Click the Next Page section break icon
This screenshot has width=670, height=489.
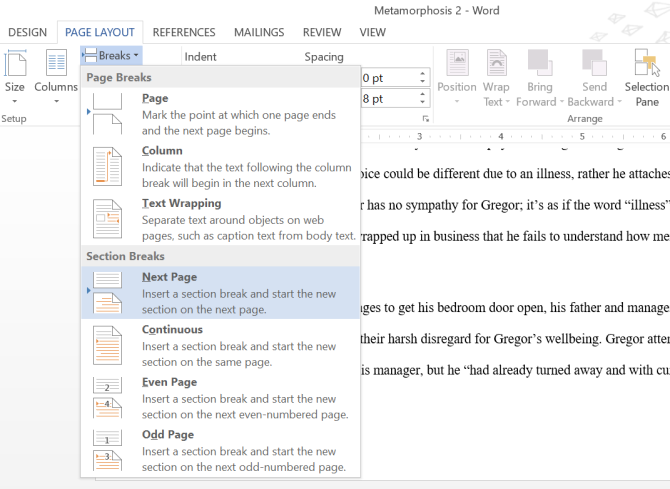tap(107, 292)
